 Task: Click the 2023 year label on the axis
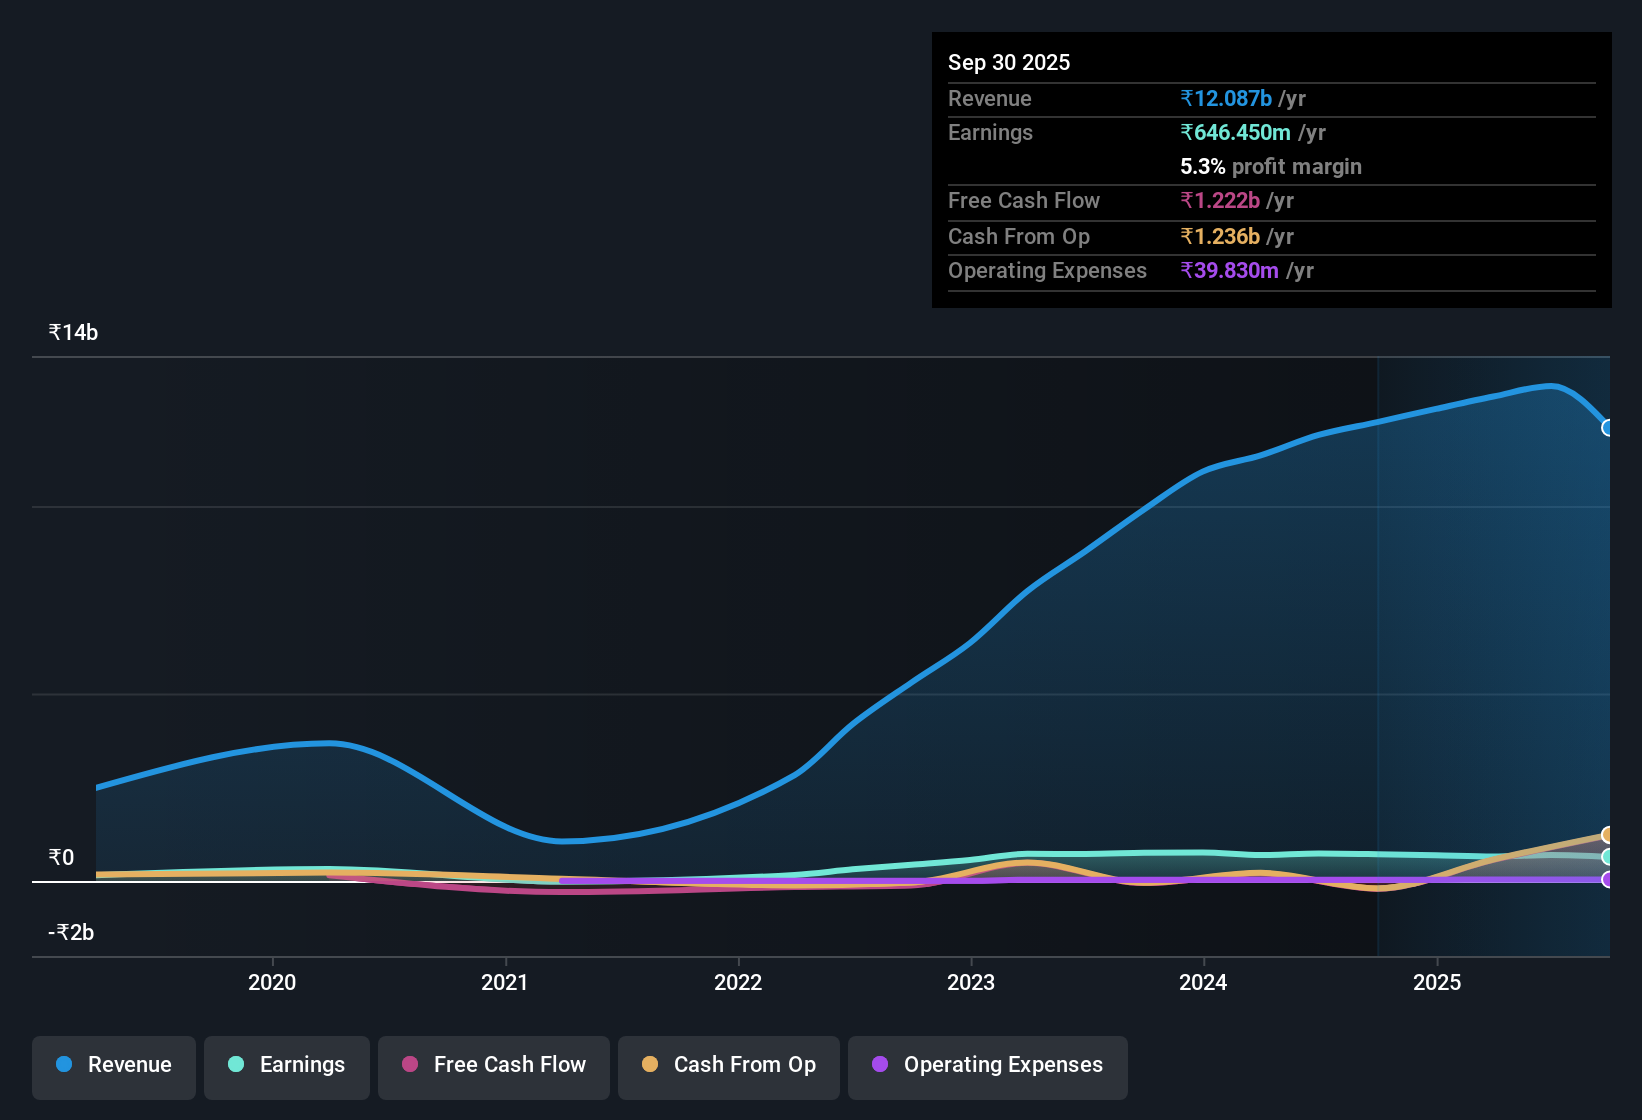tap(971, 983)
